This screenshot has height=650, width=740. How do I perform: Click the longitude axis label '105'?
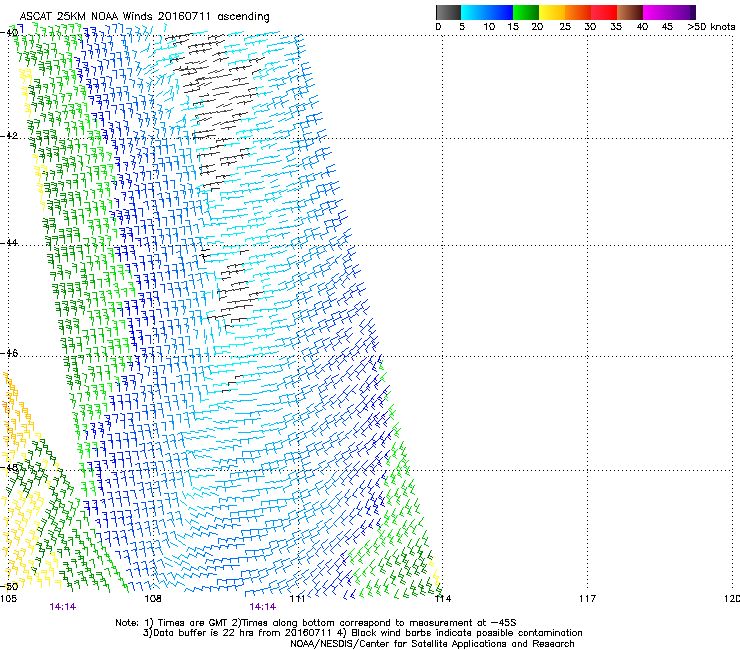(8, 599)
